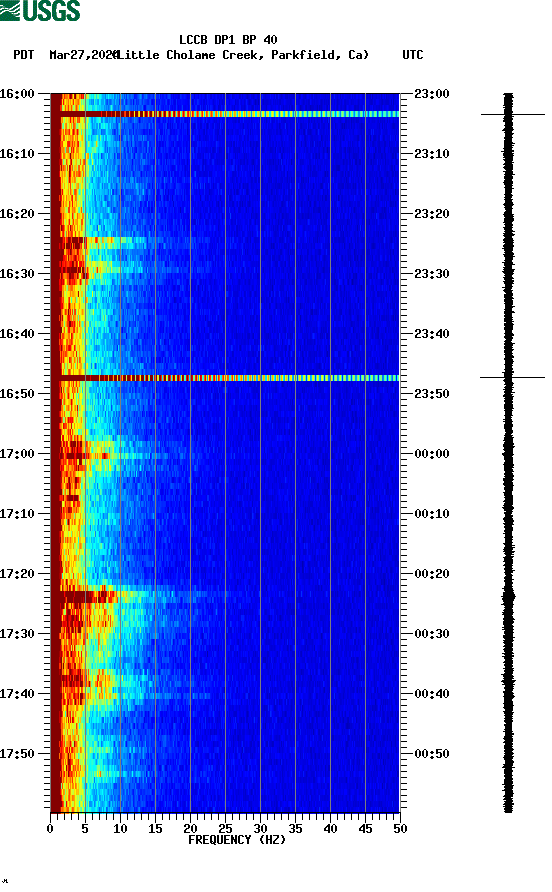Click the 16:50 PDT time label
Image resolution: width=552 pixels, height=892 pixels.
coord(17,394)
